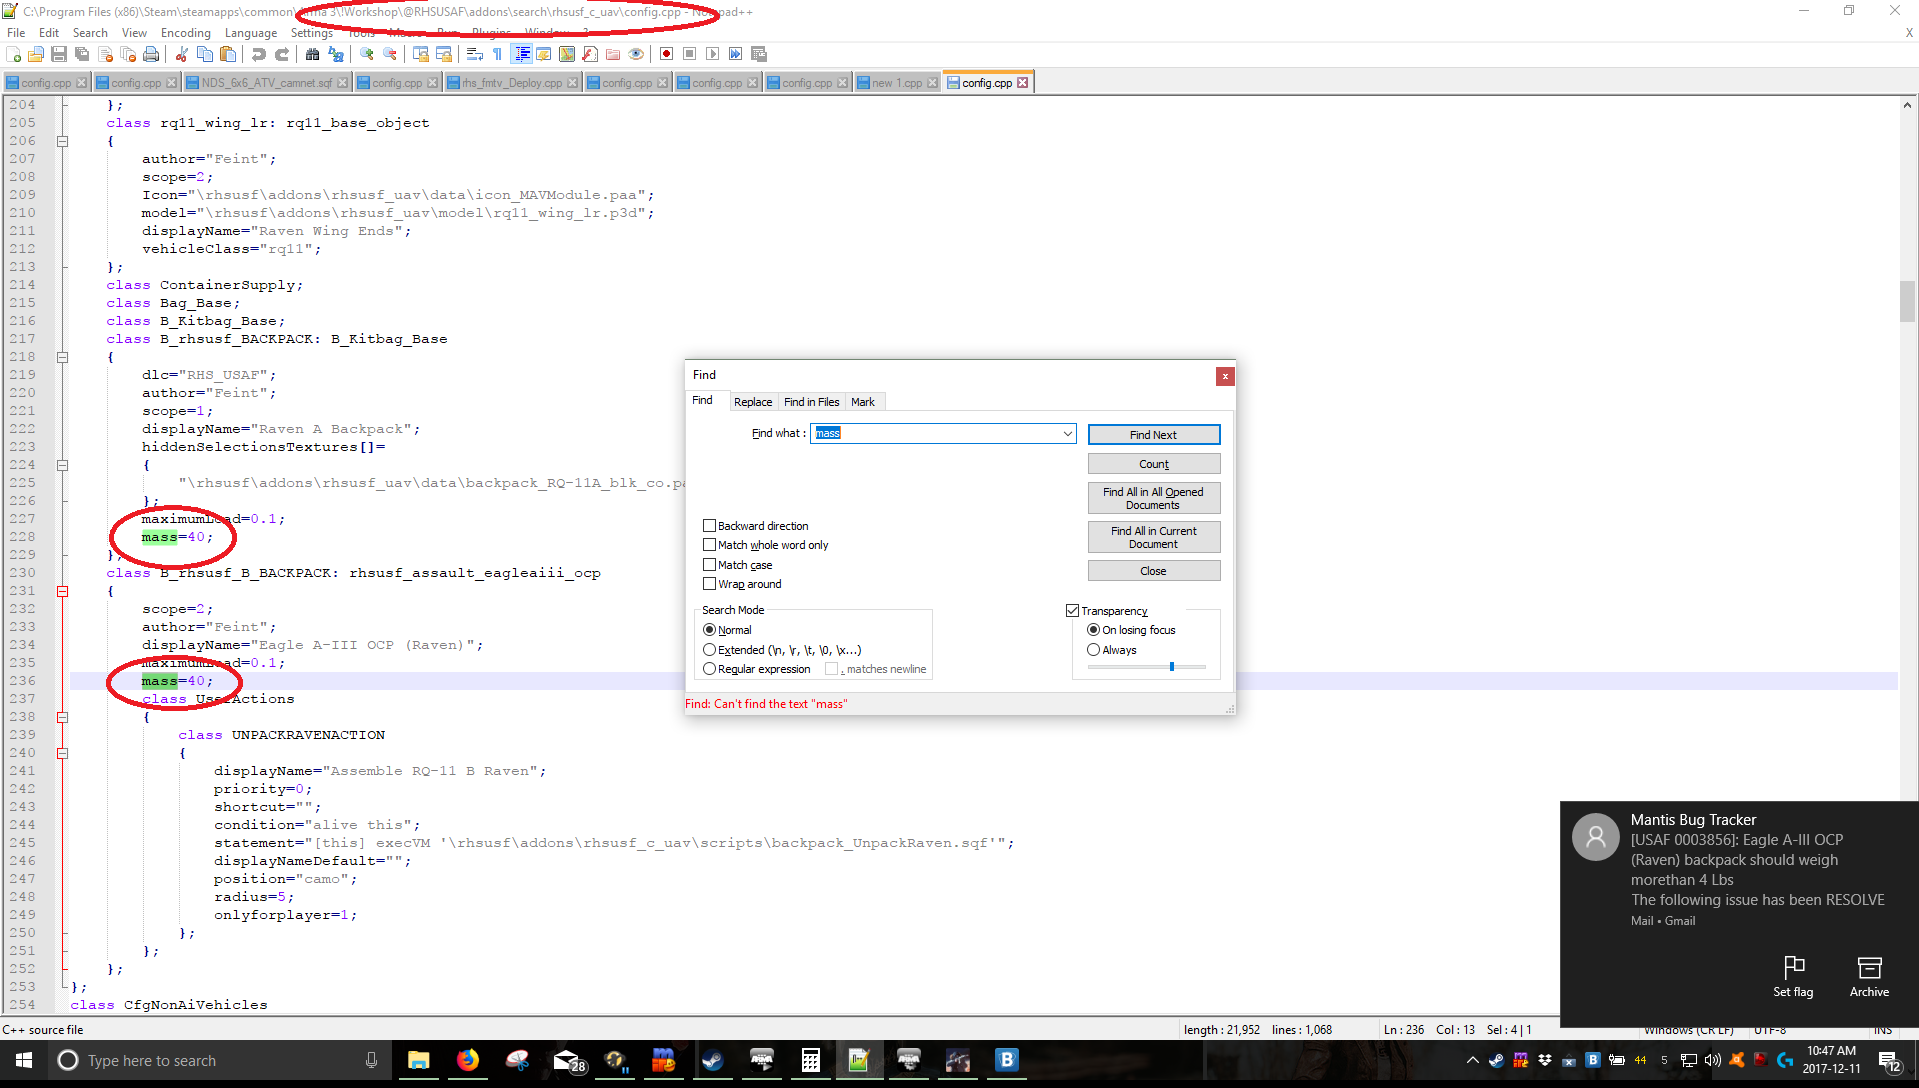Enable the Backward direction checkbox
The width and height of the screenshot is (1919, 1088).
(709, 526)
